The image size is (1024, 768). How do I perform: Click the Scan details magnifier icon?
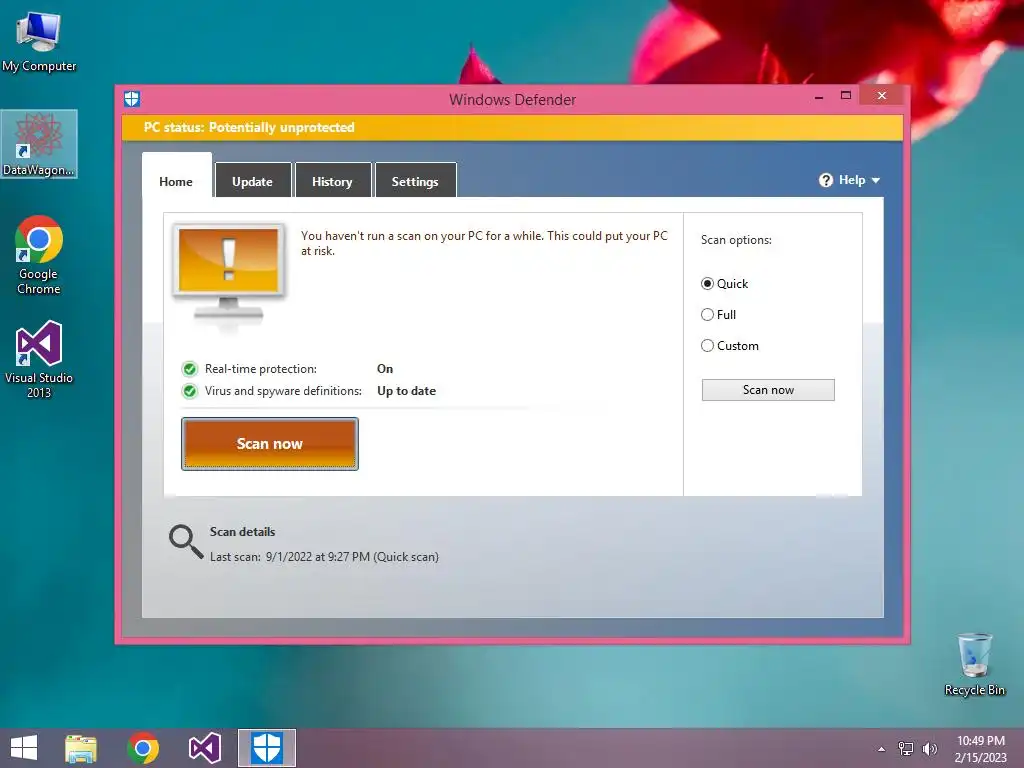tap(186, 542)
